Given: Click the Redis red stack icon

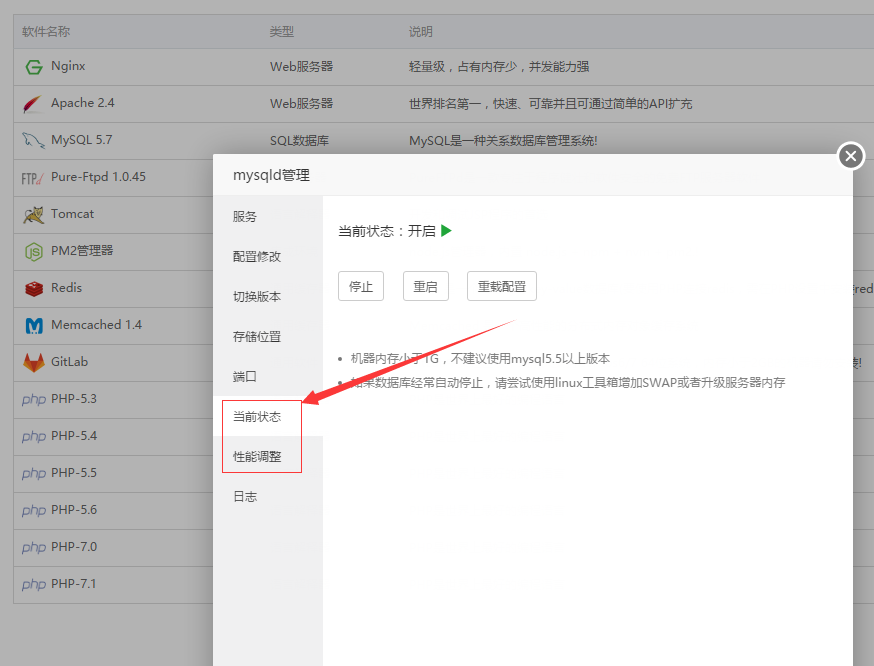Looking at the screenshot, I should click(x=34, y=289).
